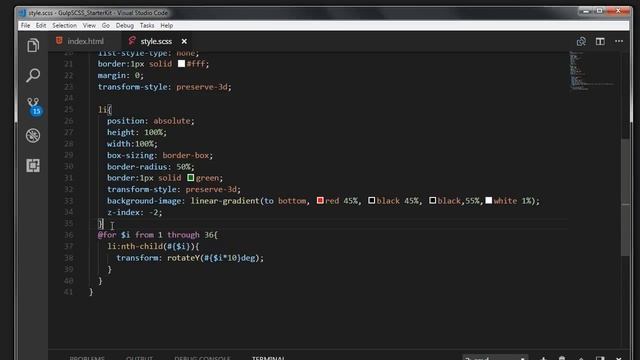640x360 pixels.
Task: Click the HTML file icon on index.html tab
Action: pos(59,40)
